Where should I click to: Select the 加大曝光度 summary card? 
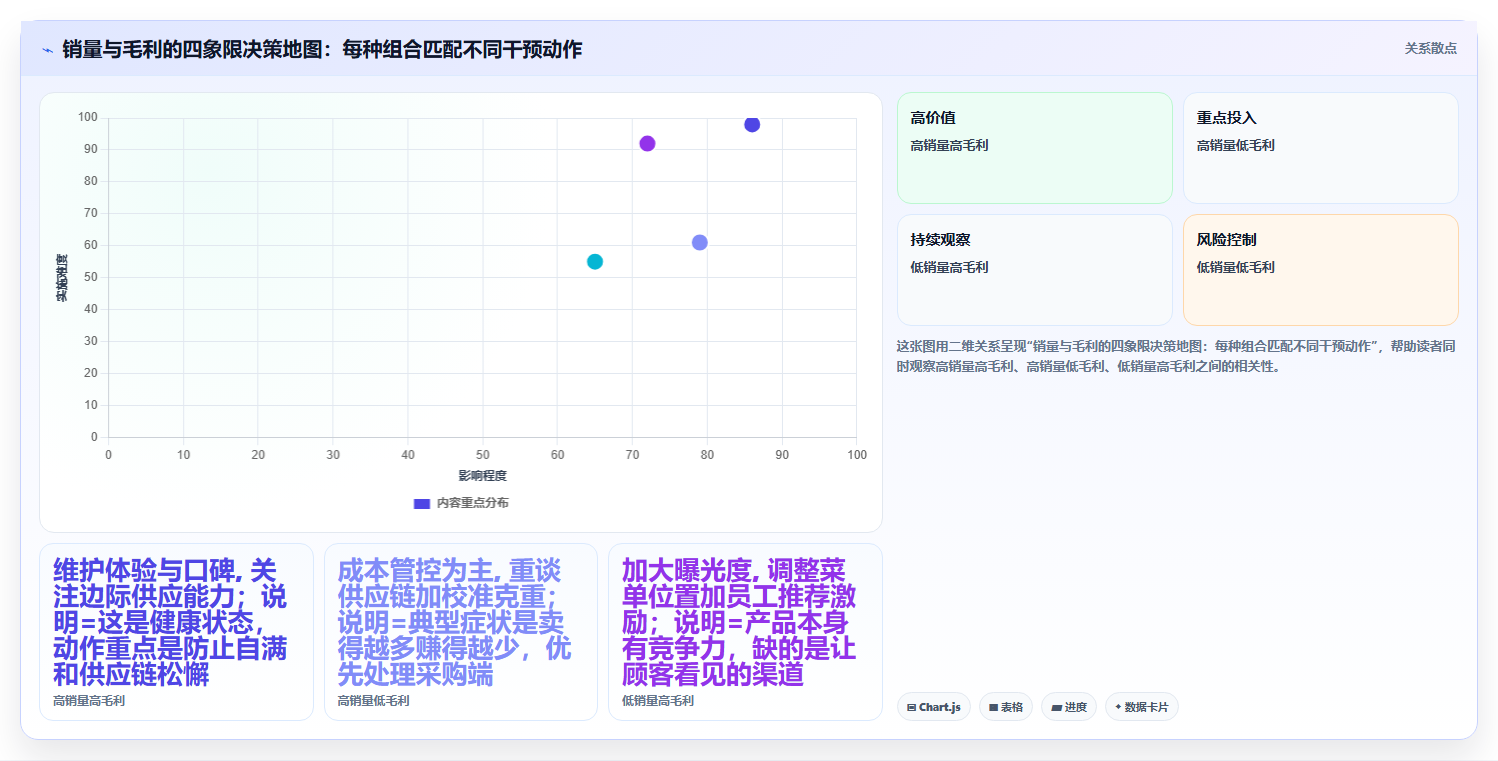click(x=745, y=632)
